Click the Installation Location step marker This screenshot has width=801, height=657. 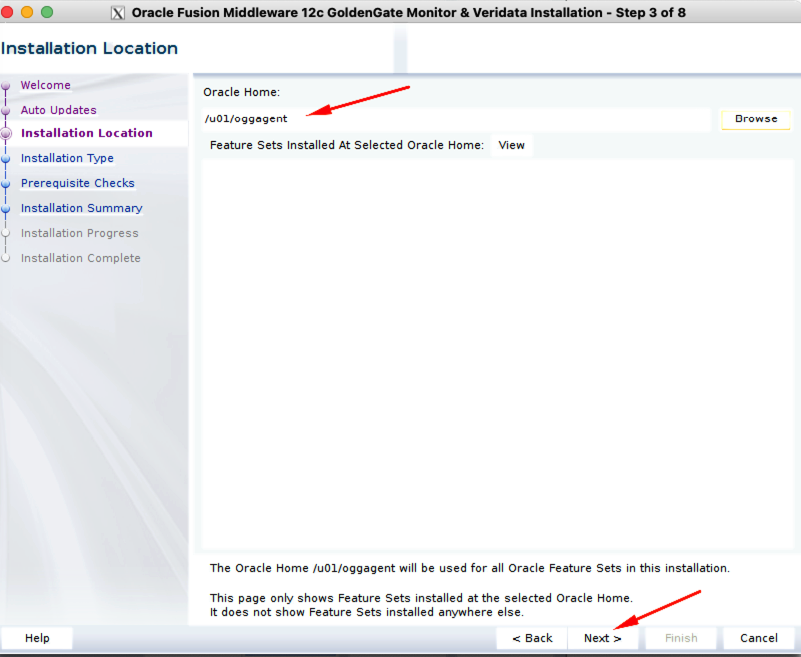point(6,133)
